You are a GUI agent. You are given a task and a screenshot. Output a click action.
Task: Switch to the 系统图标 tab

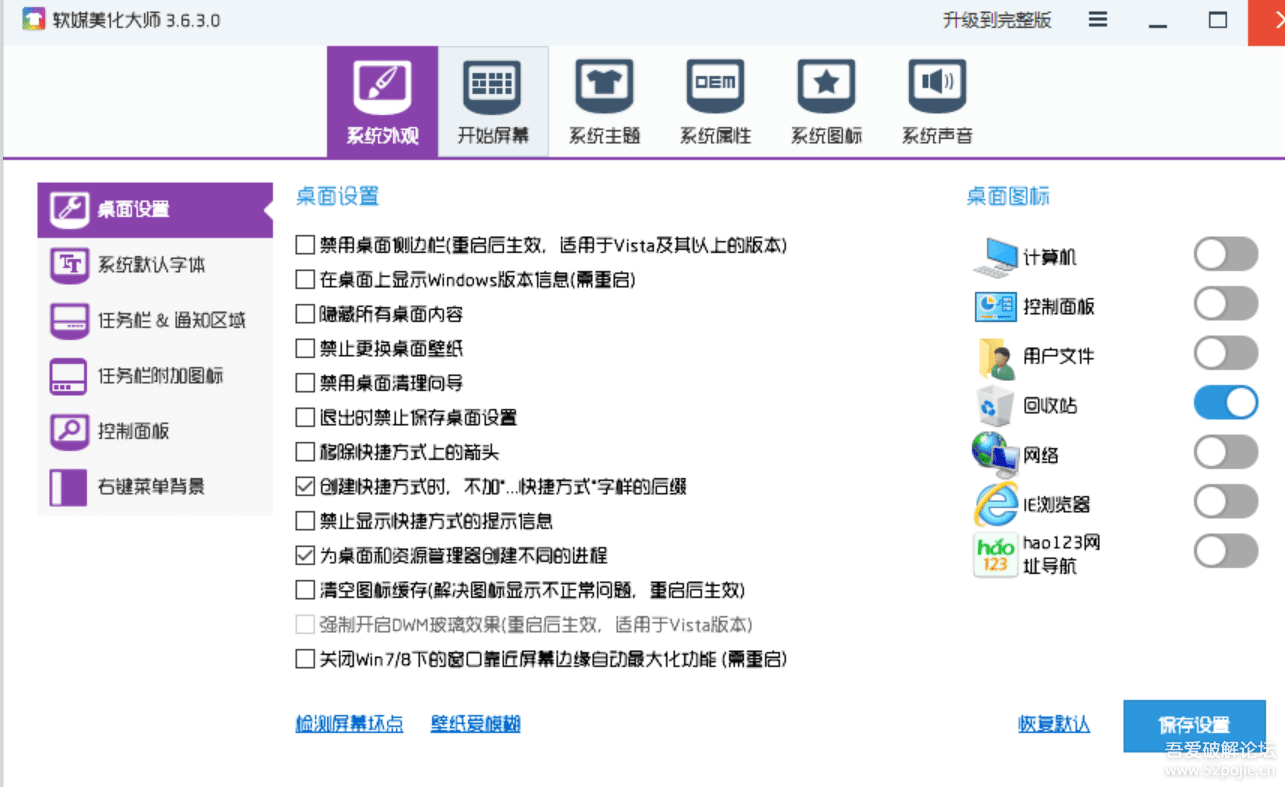coord(826,102)
